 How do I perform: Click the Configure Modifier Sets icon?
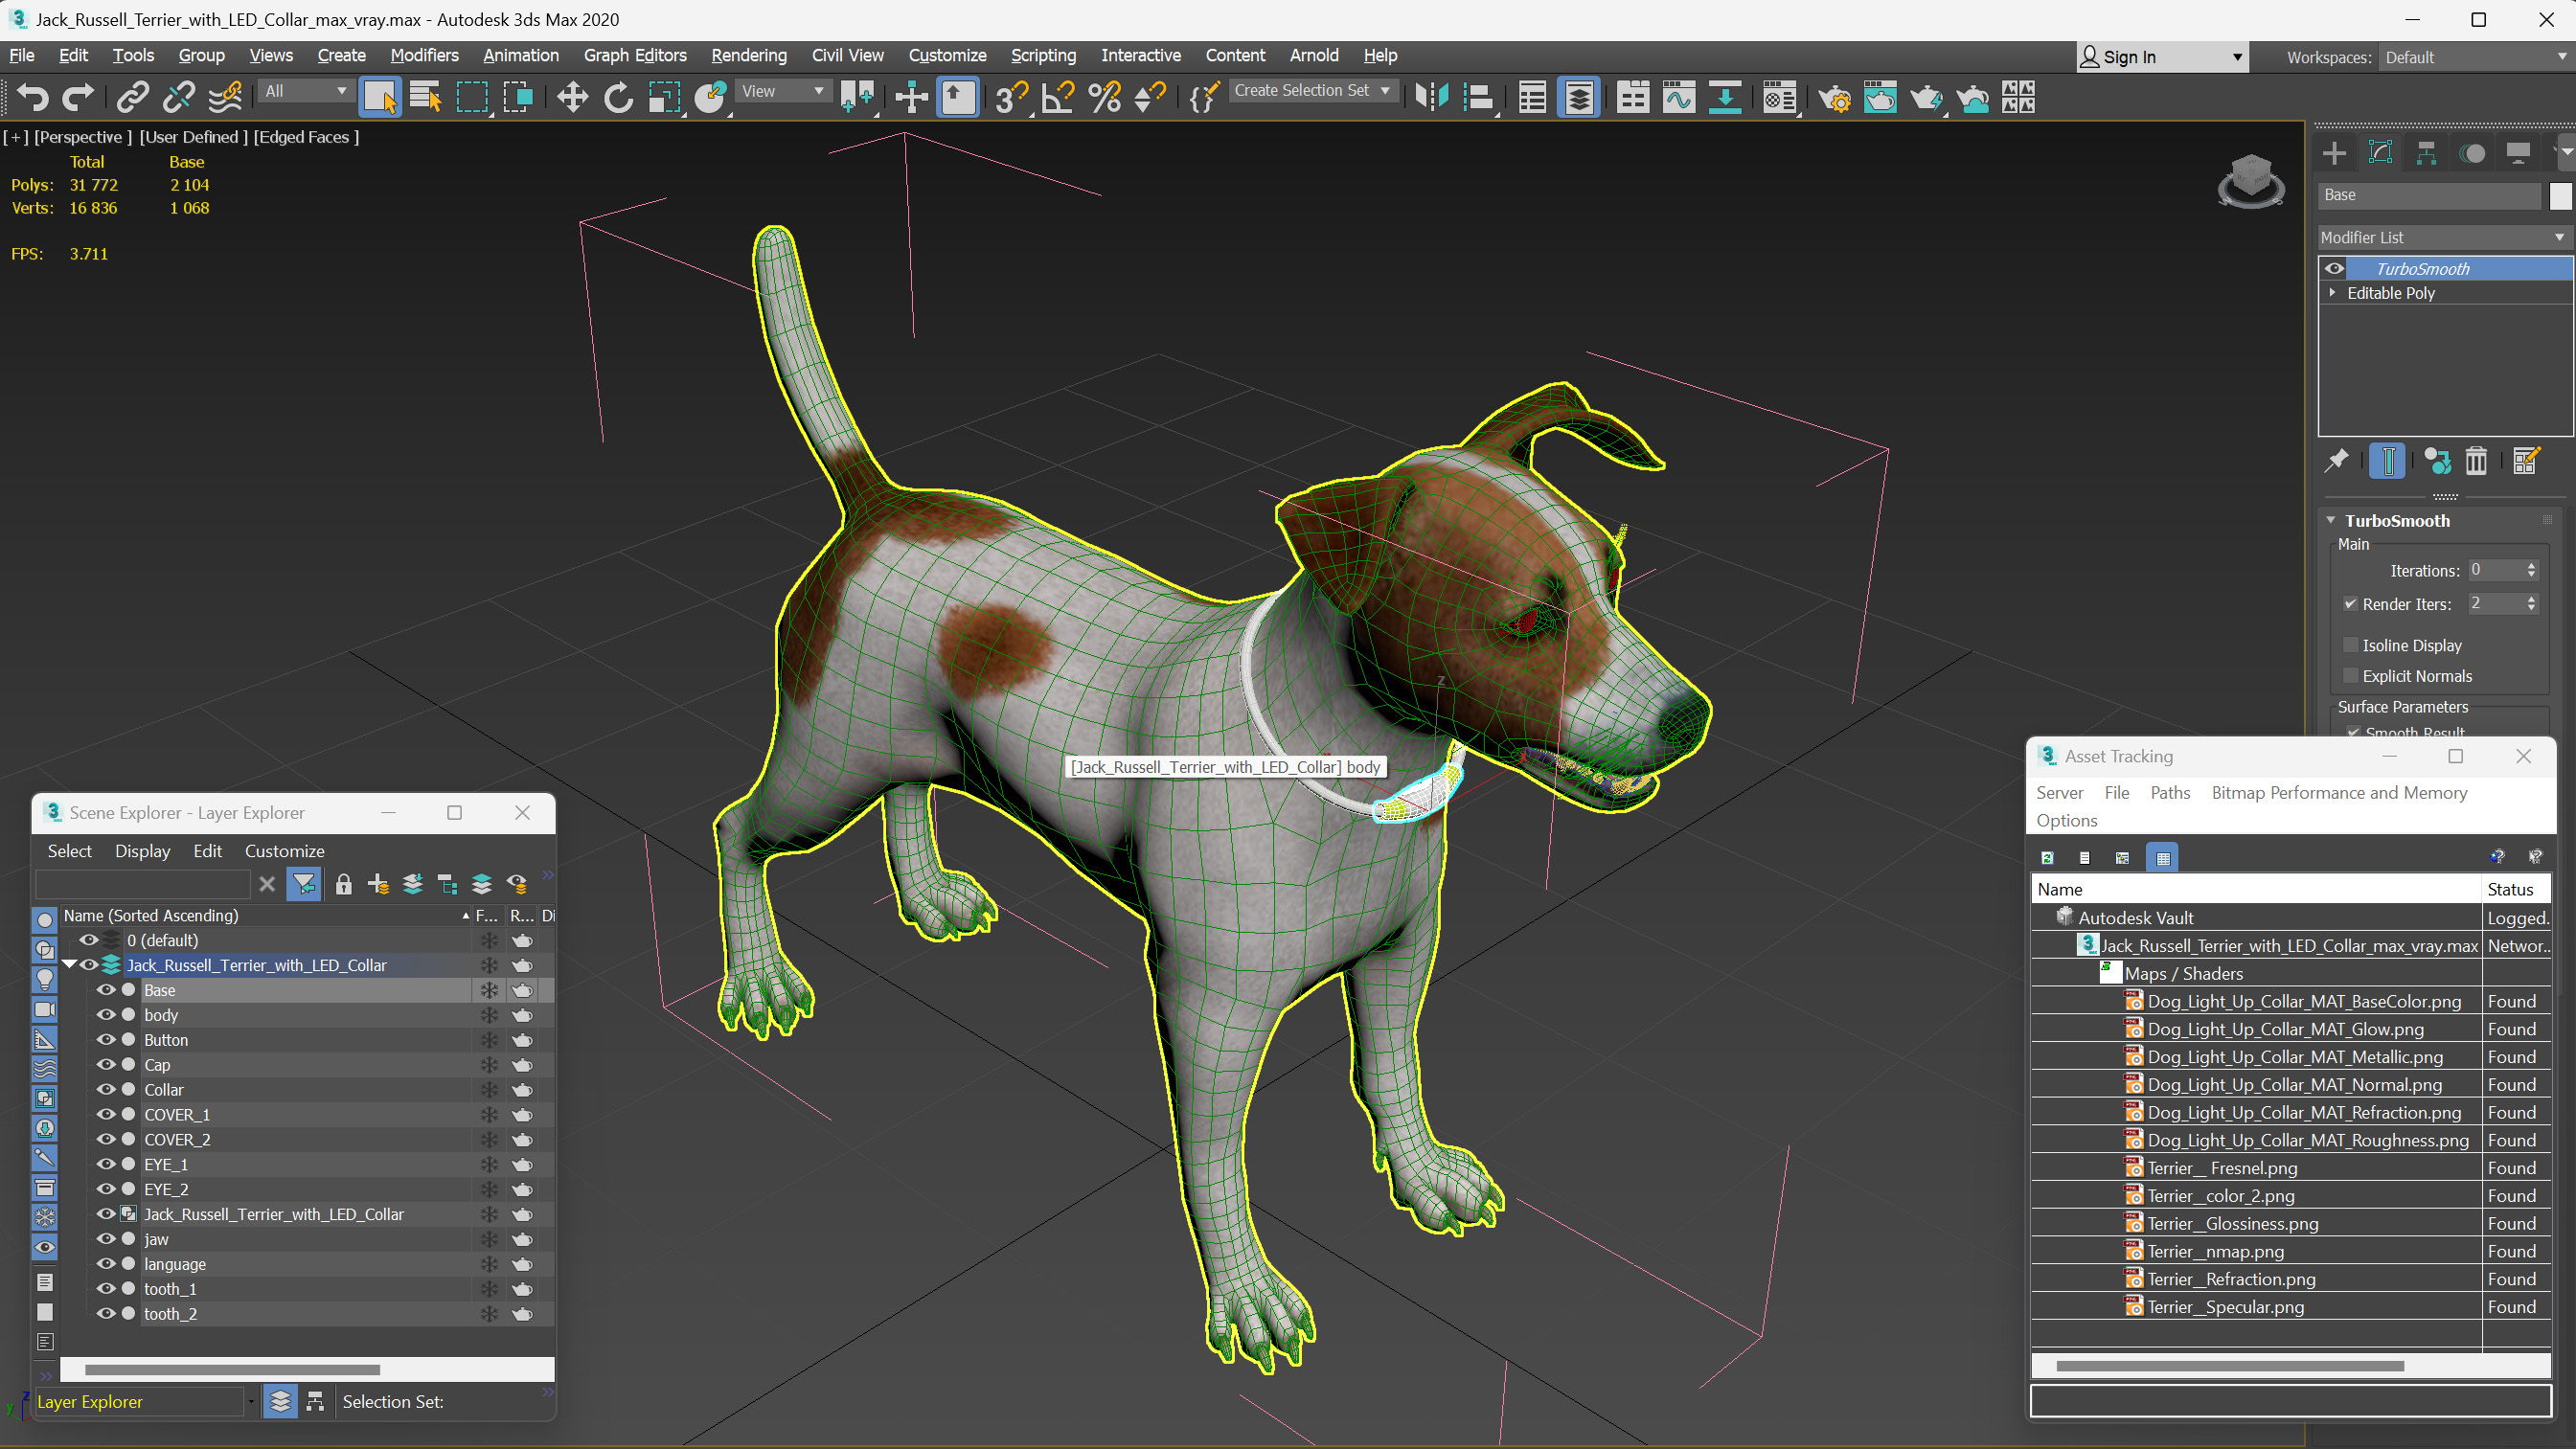(2526, 461)
